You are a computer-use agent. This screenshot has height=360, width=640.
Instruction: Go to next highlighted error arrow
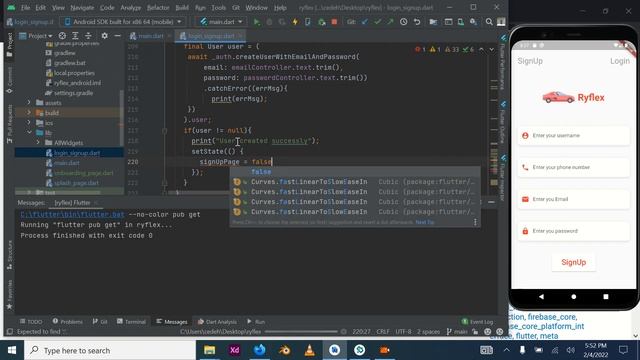point(491,49)
